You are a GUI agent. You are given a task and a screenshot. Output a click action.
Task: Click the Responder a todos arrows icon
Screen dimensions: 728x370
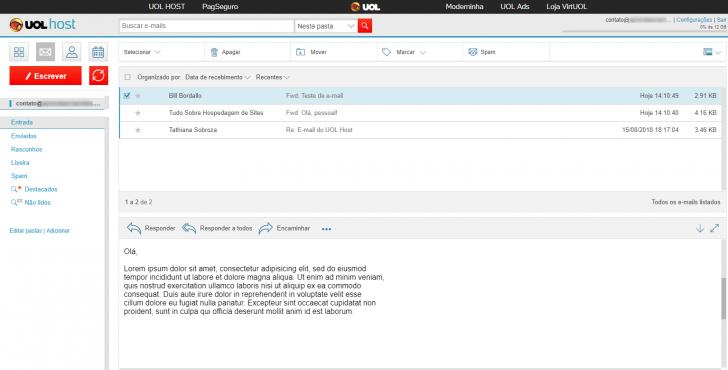coord(189,228)
